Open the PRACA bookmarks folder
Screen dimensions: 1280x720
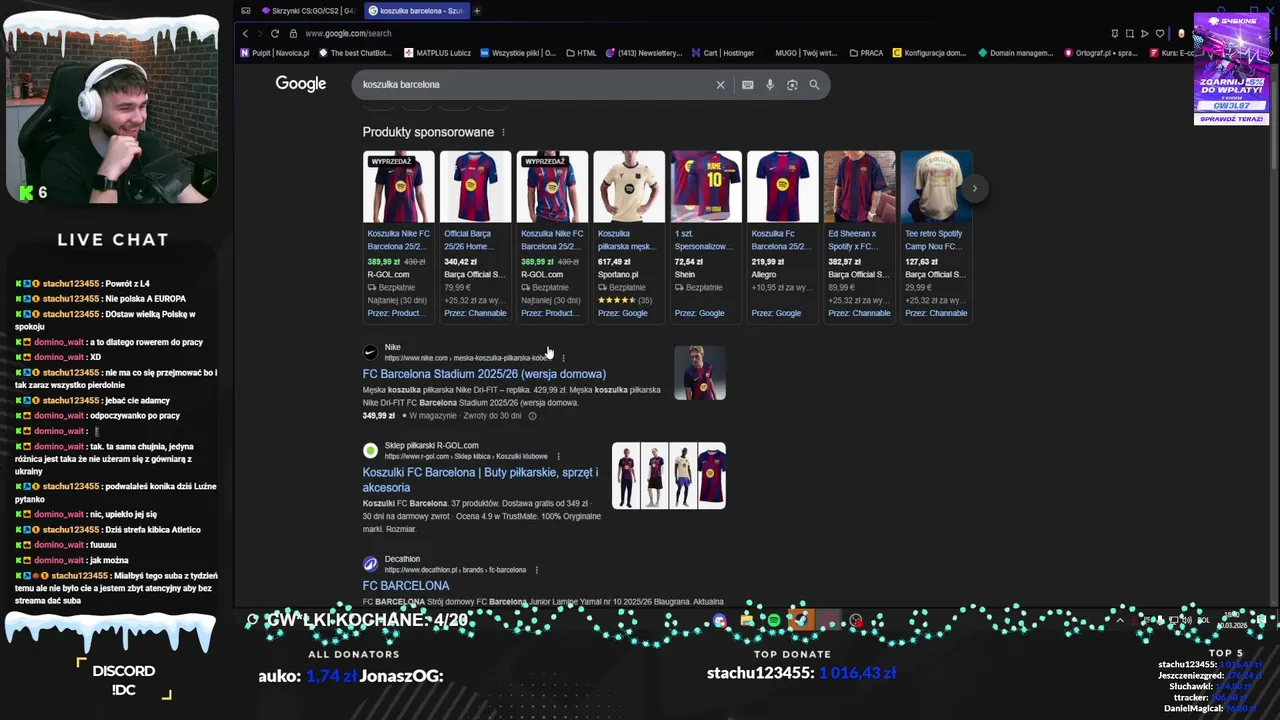[865, 53]
